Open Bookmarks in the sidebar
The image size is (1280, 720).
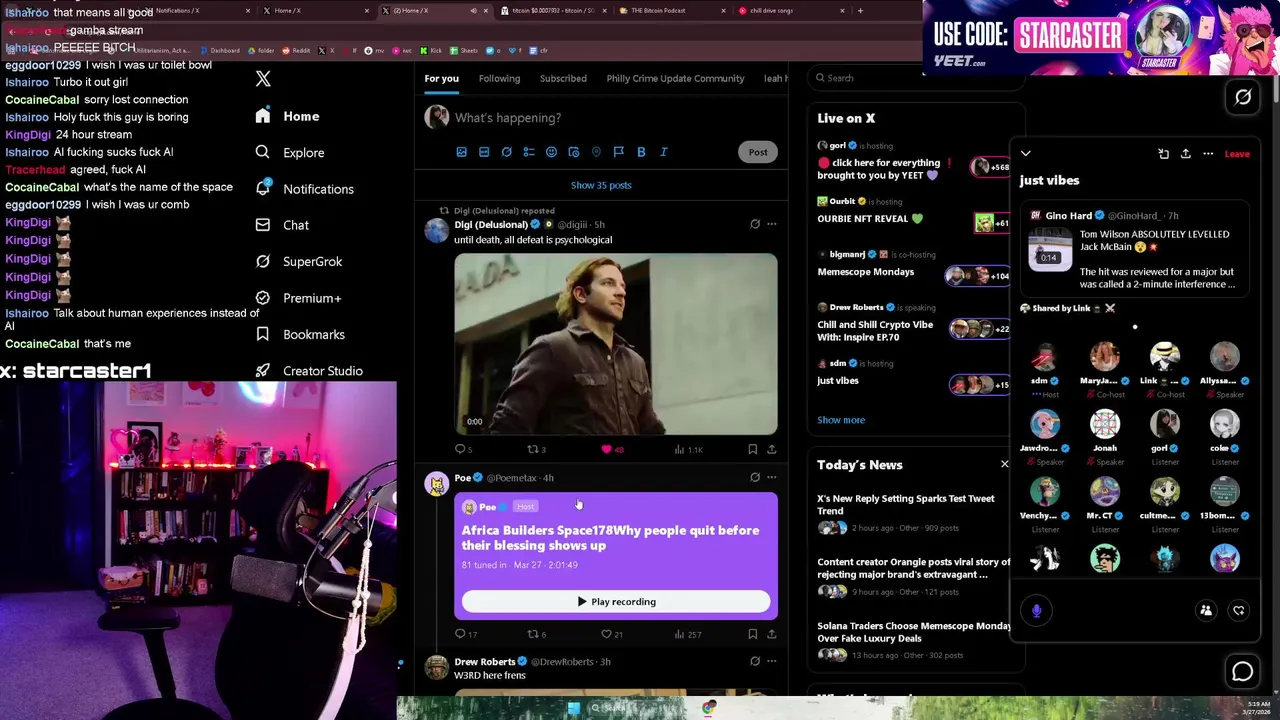click(x=299, y=334)
